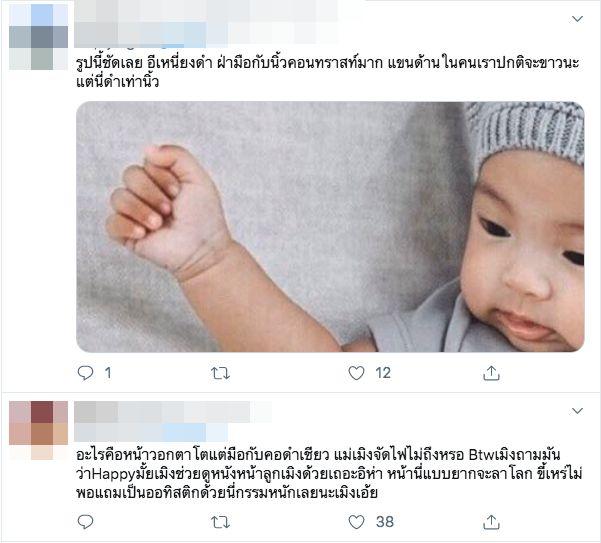Image resolution: width=601 pixels, height=543 pixels.
Task: Open the first tweet author's blurred display name
Action: click(x=207, y=11)
